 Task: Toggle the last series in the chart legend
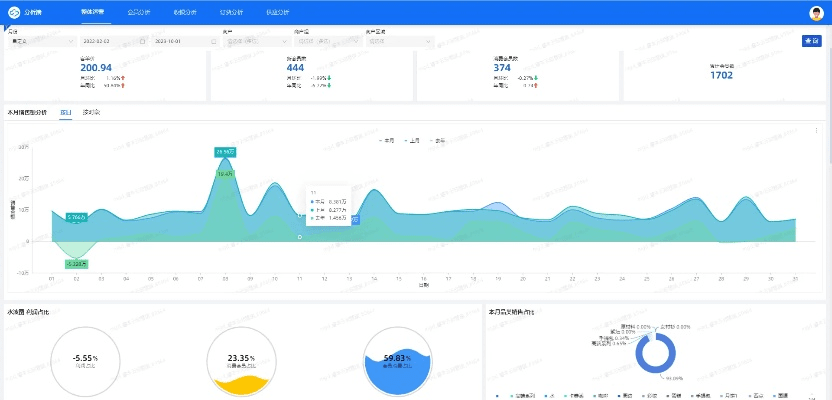(437, 141)
